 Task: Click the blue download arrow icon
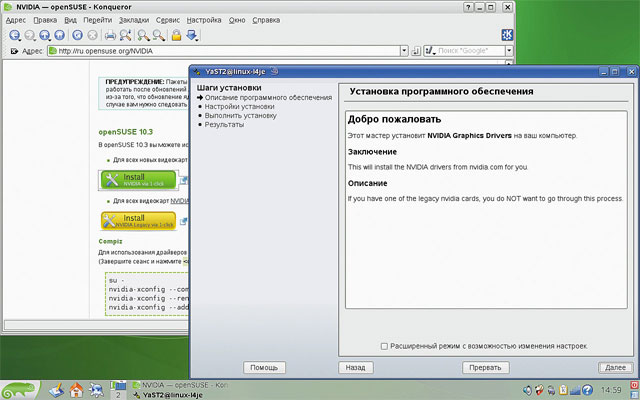(191, 35)
